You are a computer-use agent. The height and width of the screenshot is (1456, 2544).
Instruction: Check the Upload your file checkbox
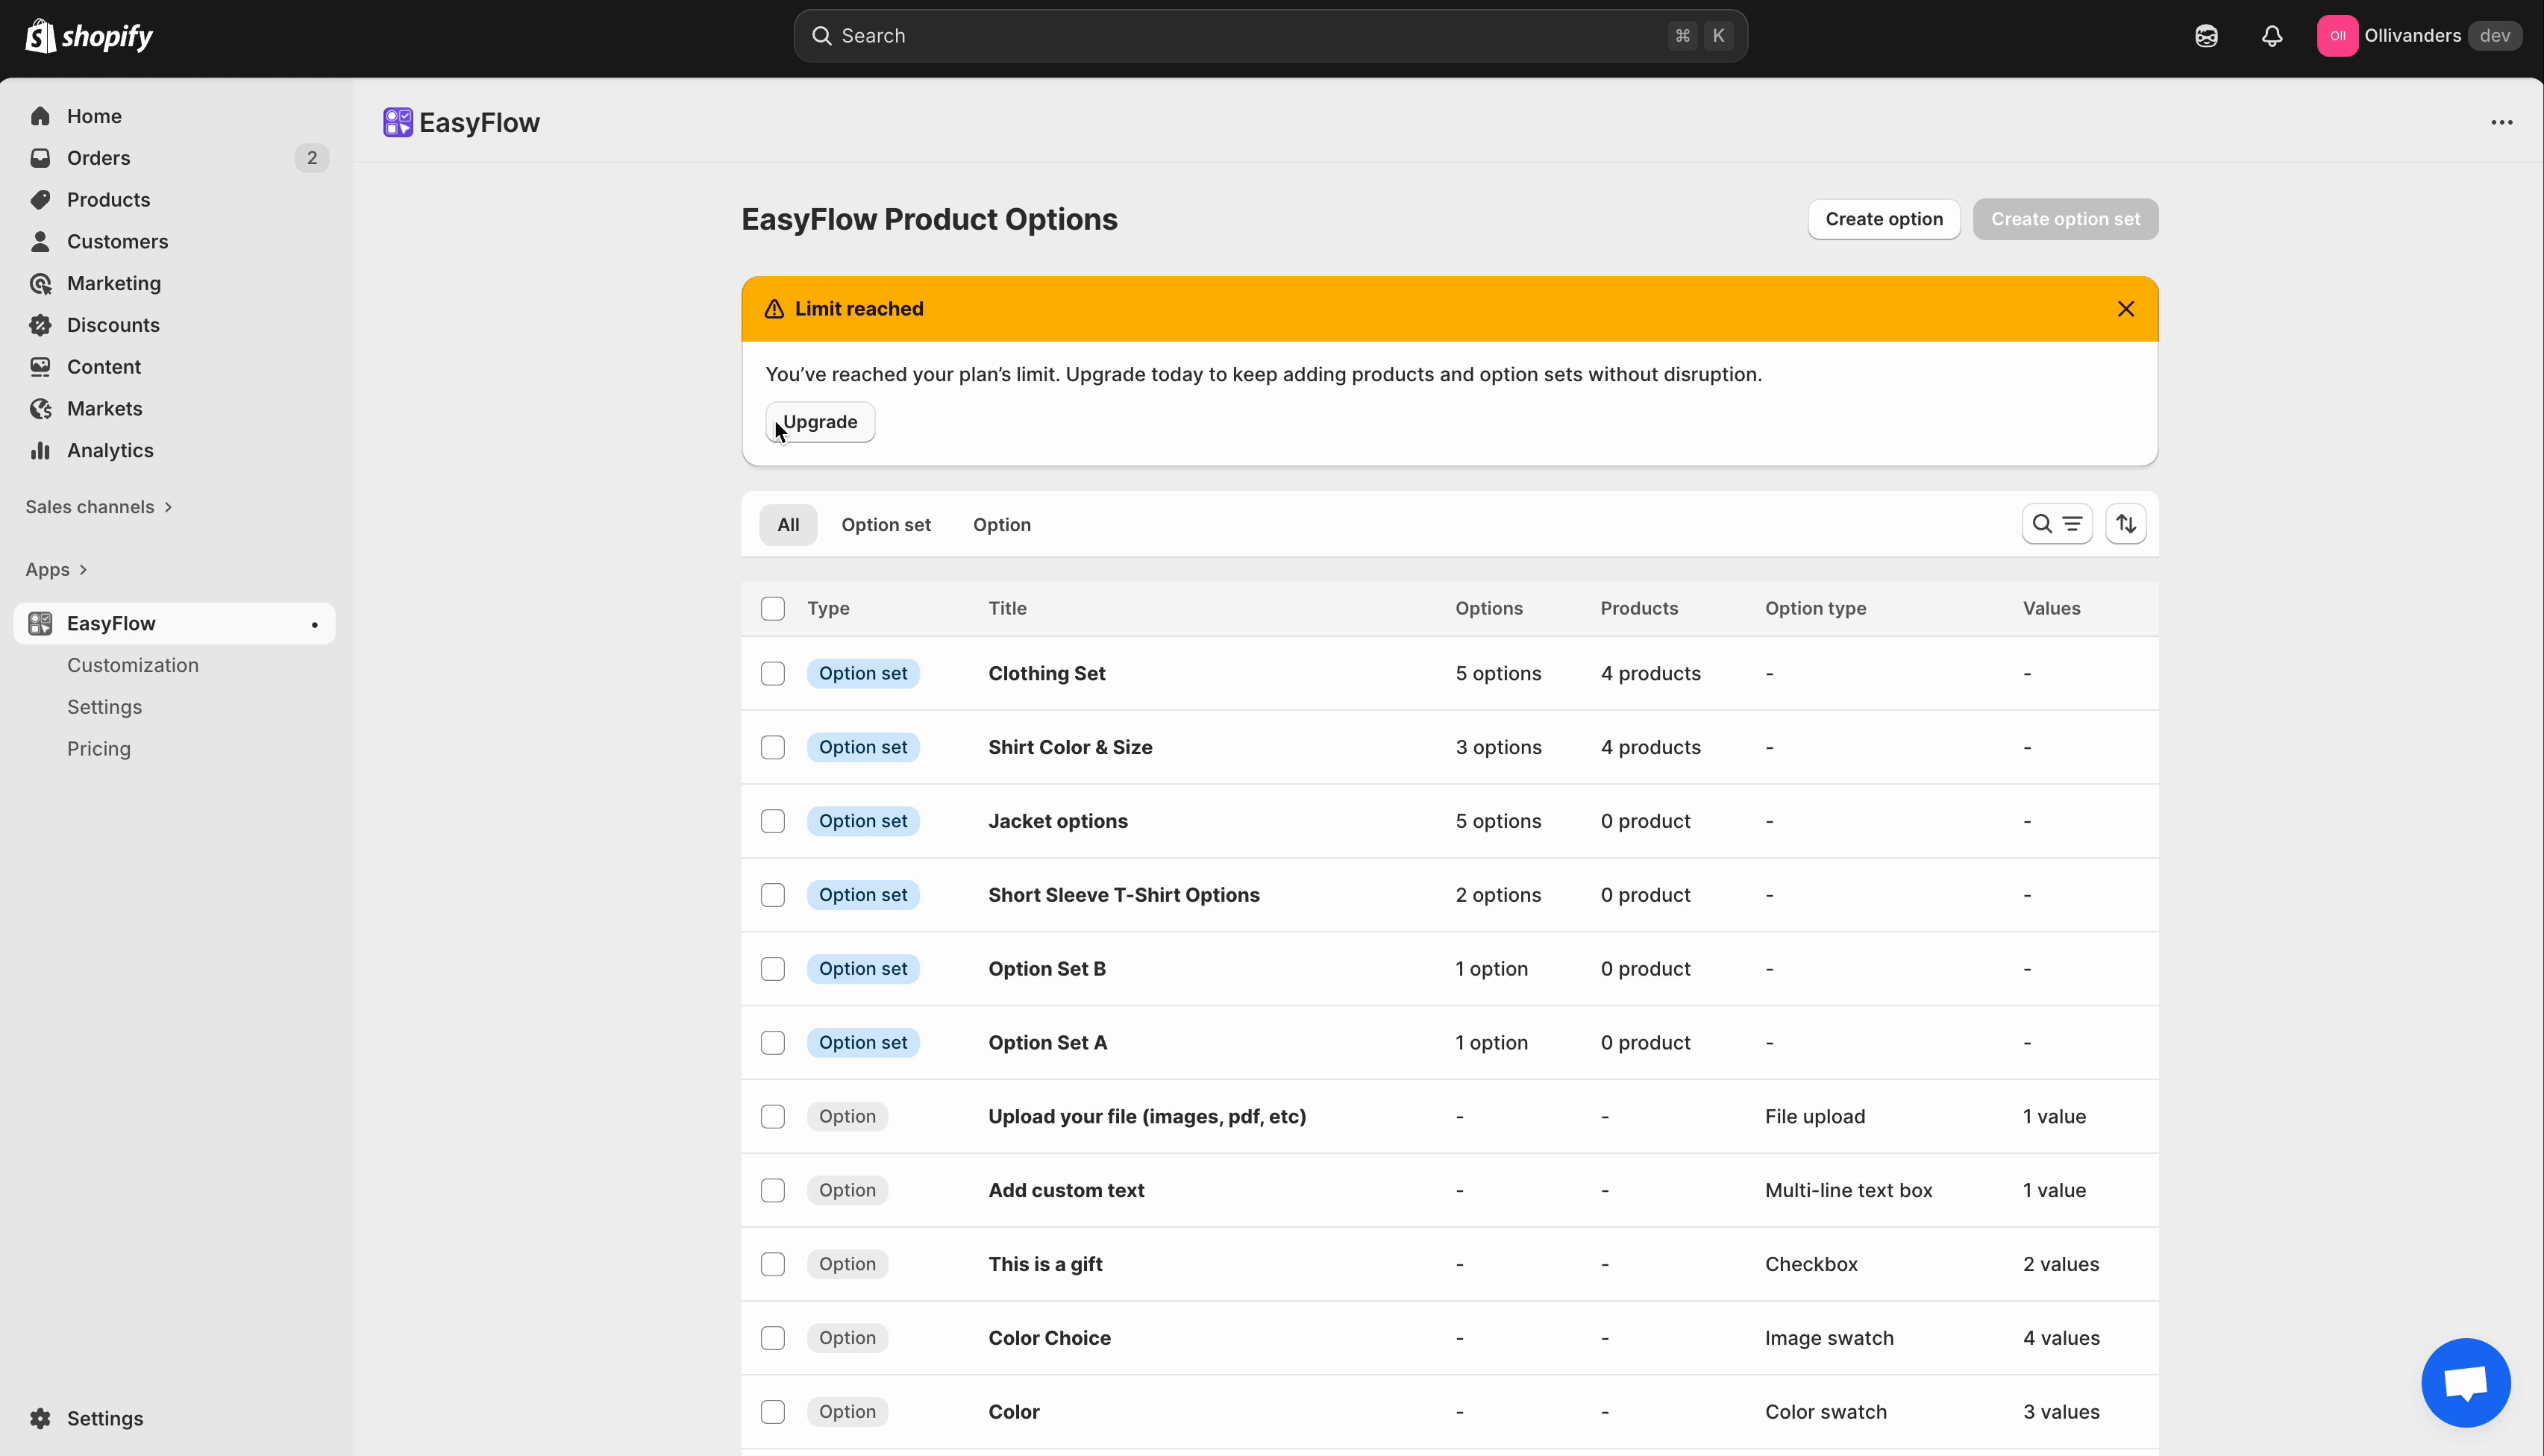(x=773, y=1118)
